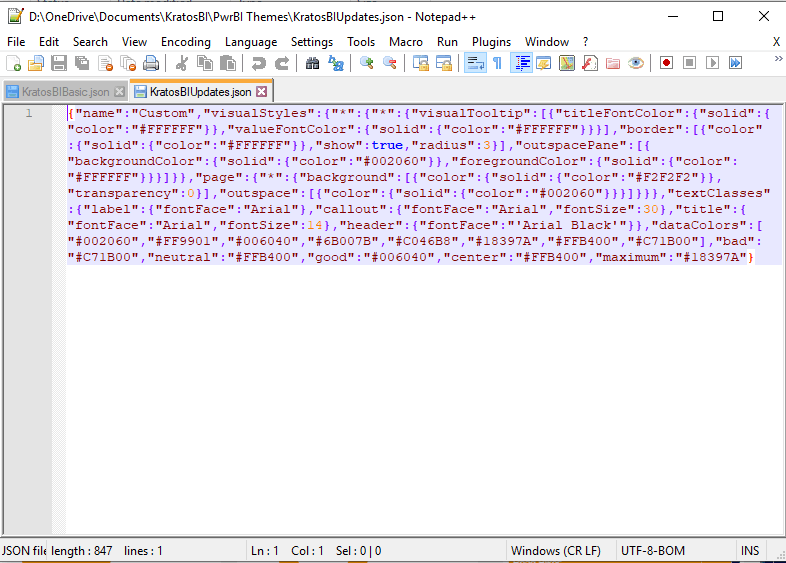
Task: Open the File menu
Action: tap(16, 42)
